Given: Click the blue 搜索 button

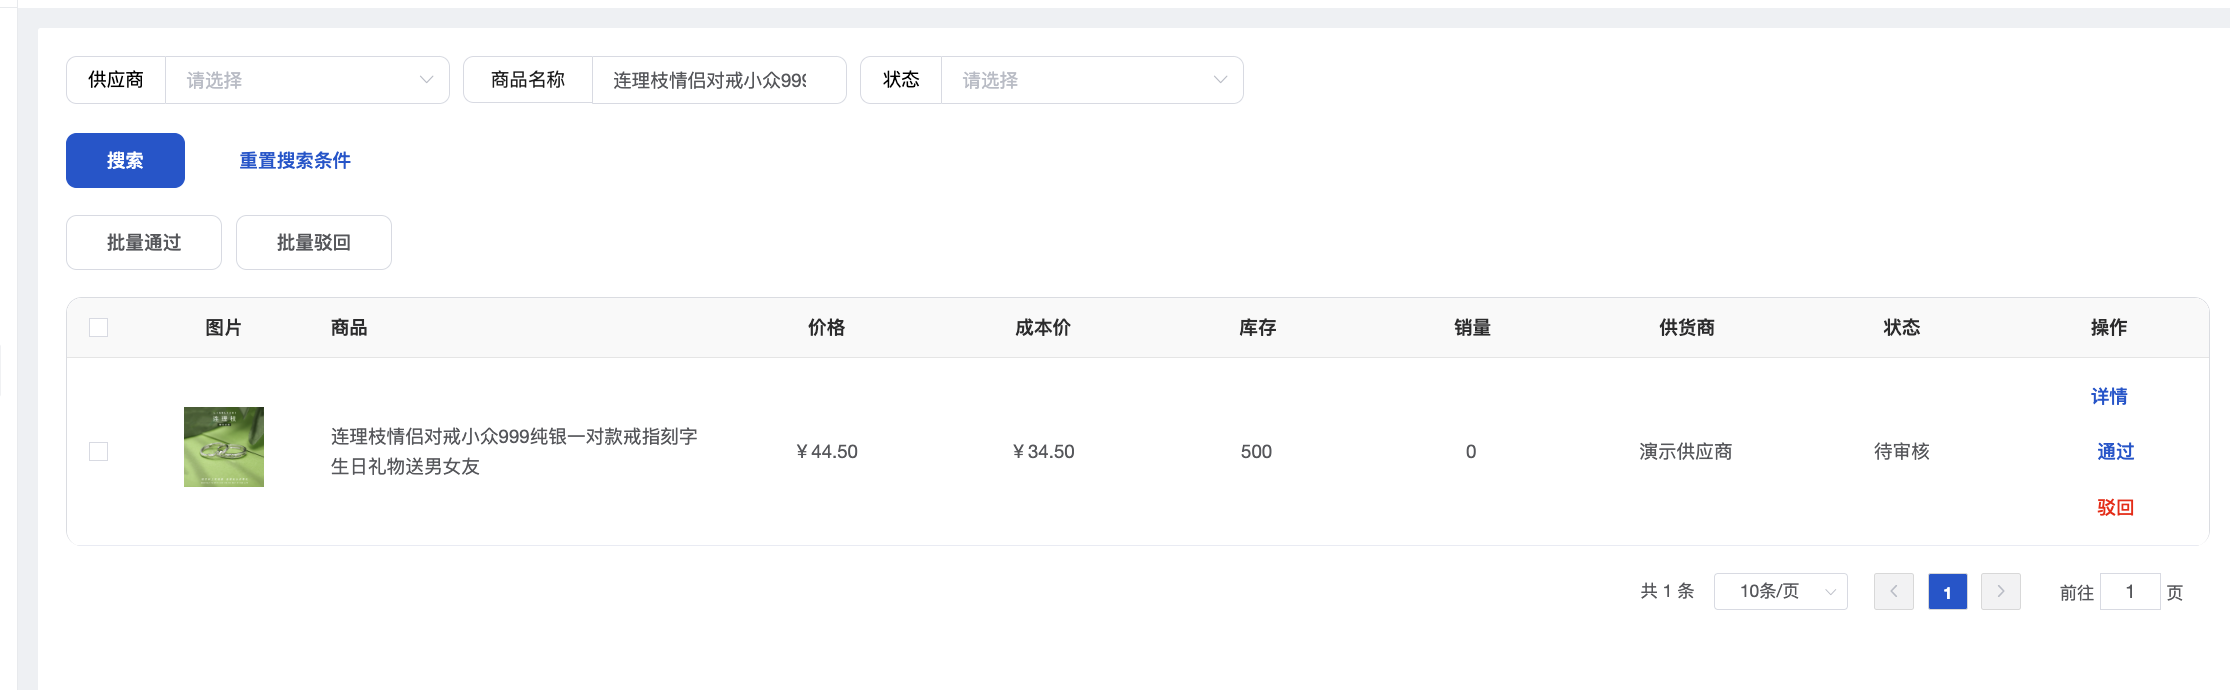Looking at the screenshot, I should [125, 161].
